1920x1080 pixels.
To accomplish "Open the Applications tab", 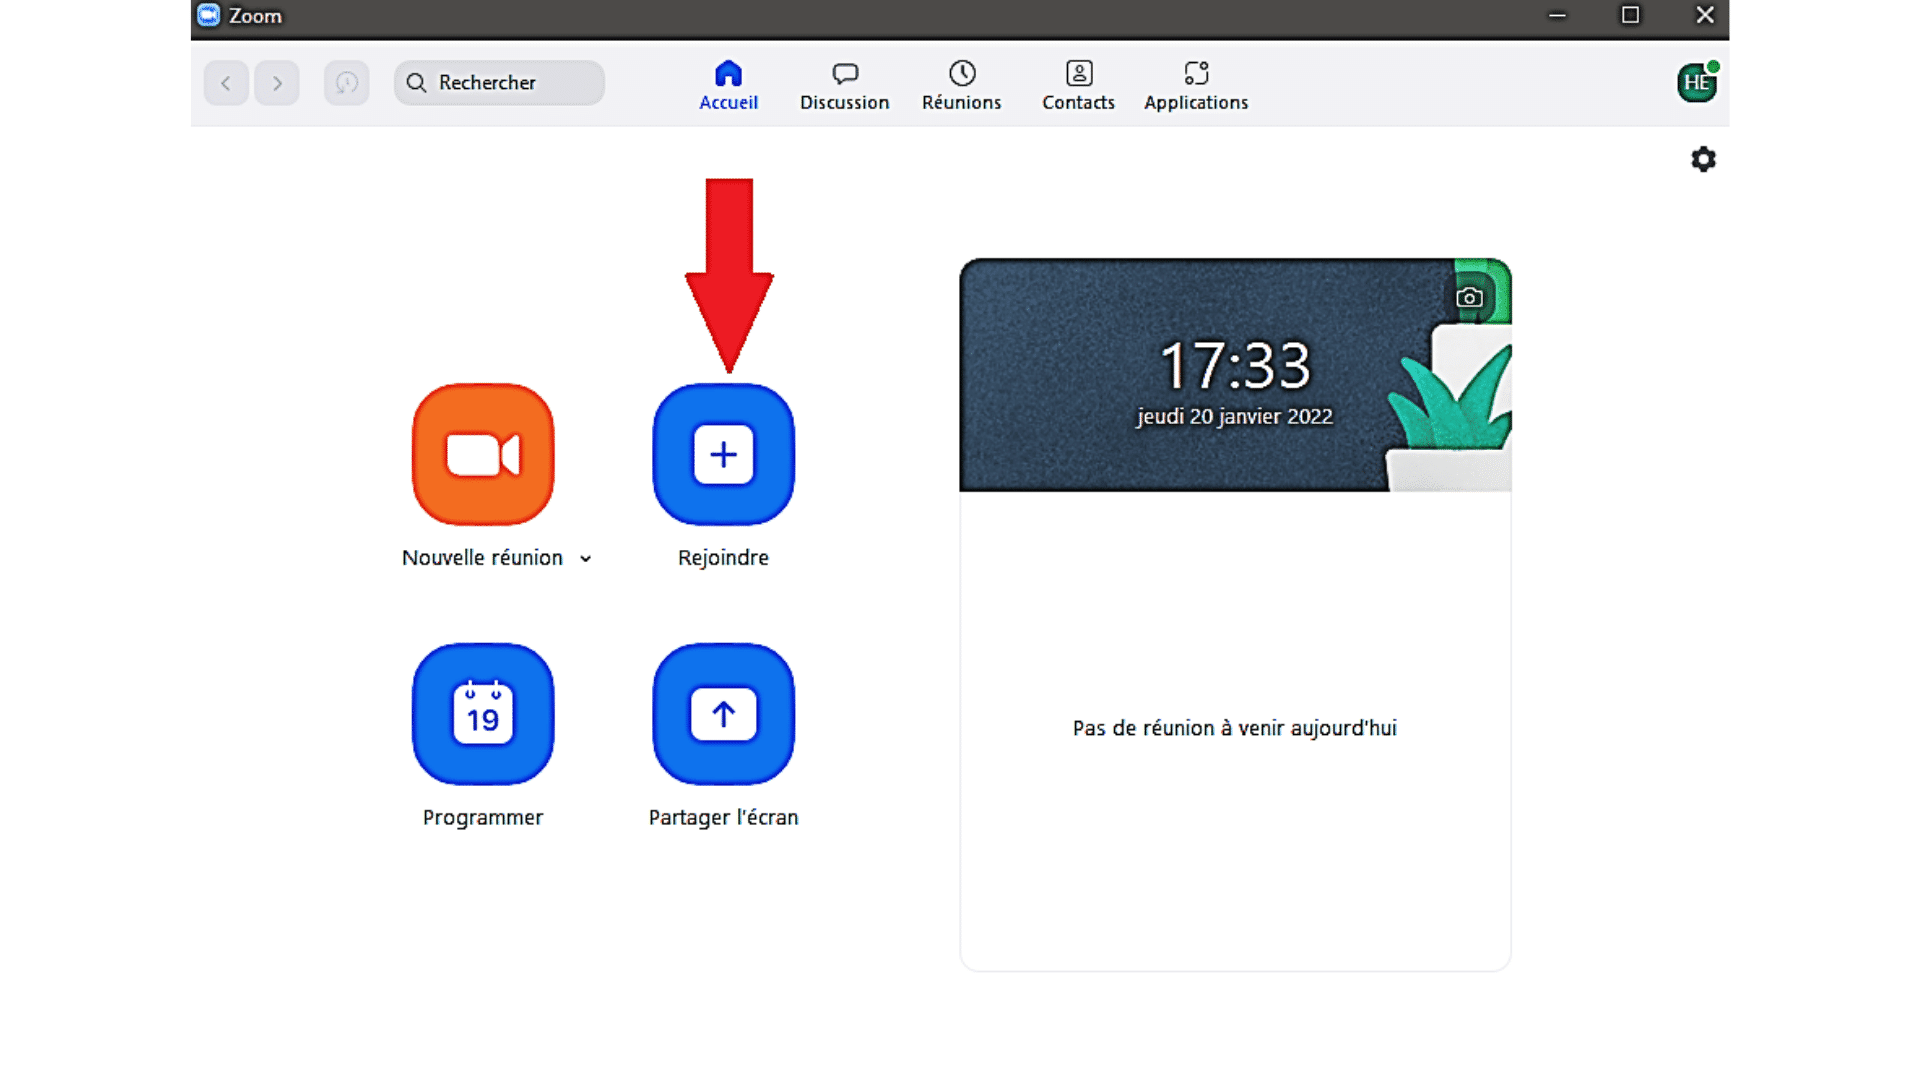I will pos(1196,86).
